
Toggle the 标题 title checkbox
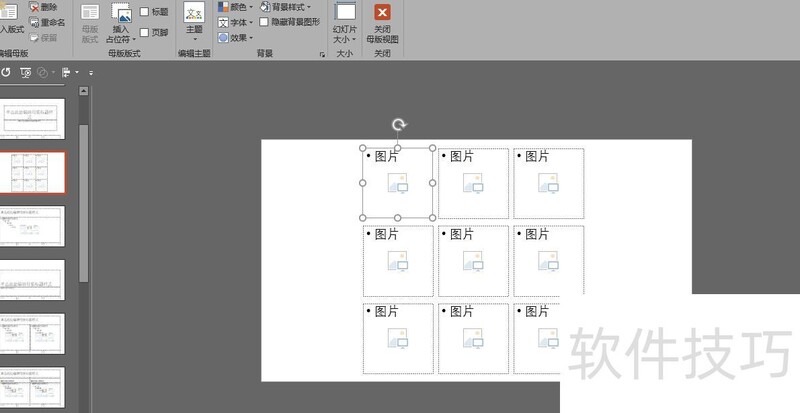click(x=144, y=12)
